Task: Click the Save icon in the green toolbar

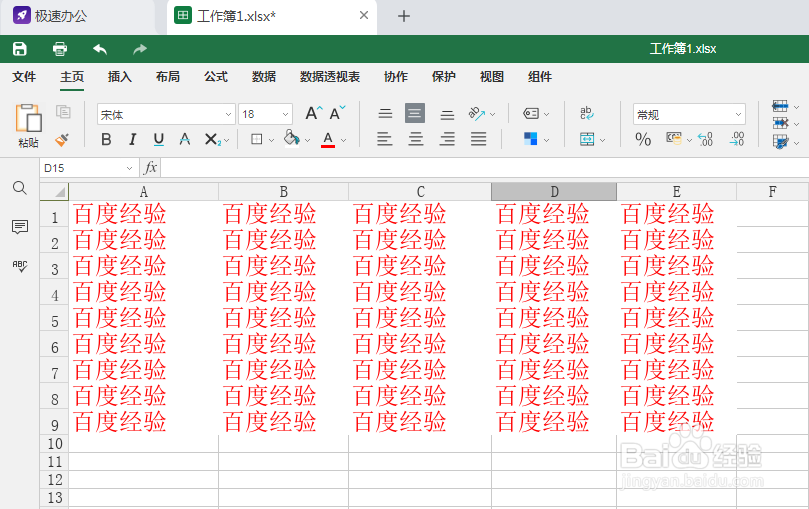Action: (x=20, y=49)
